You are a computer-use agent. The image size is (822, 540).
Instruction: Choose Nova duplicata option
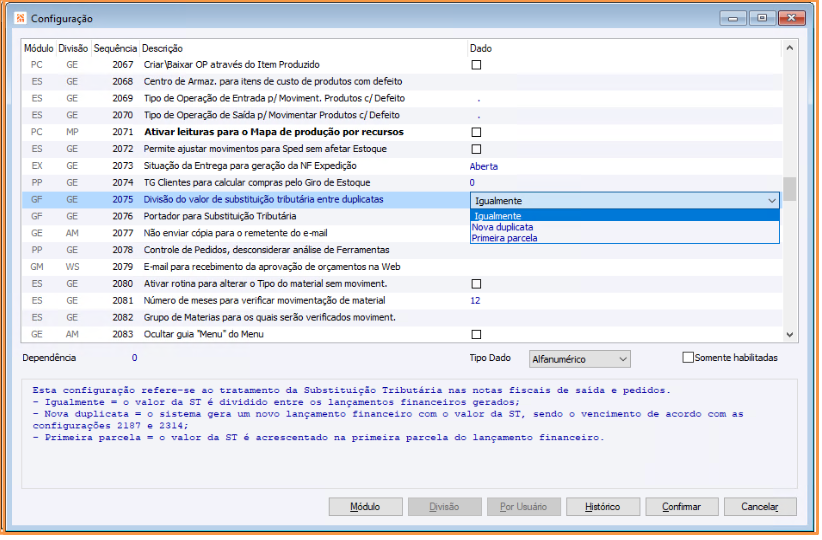626,228
